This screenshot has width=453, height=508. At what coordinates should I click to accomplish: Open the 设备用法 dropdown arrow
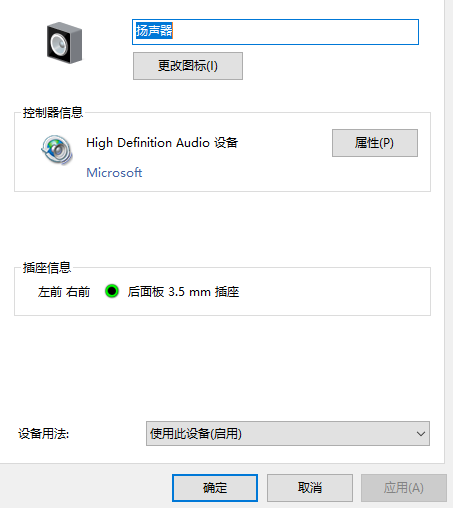coord(421,434)
